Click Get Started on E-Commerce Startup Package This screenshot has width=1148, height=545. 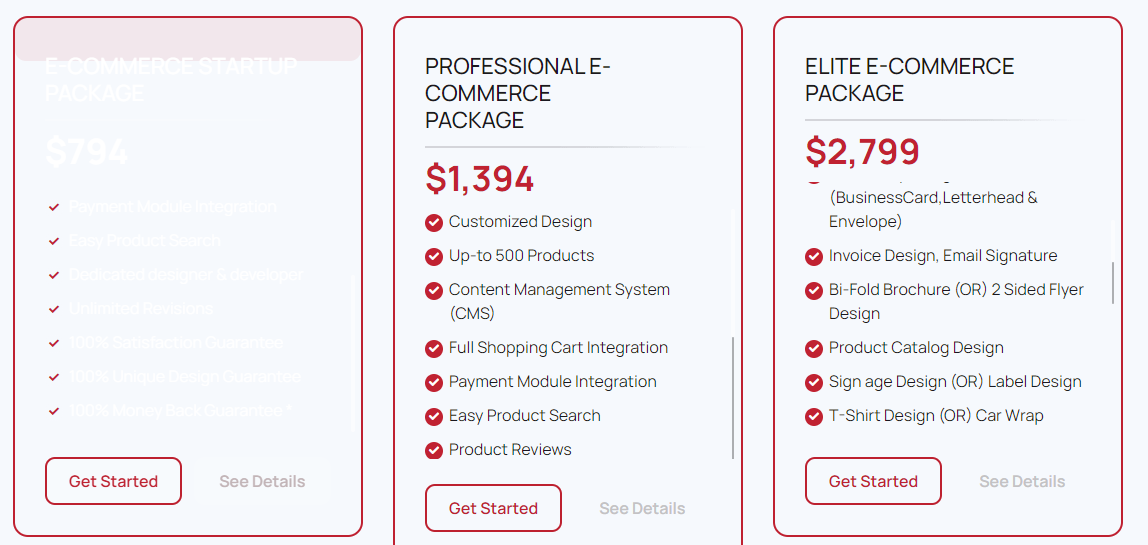113,481
